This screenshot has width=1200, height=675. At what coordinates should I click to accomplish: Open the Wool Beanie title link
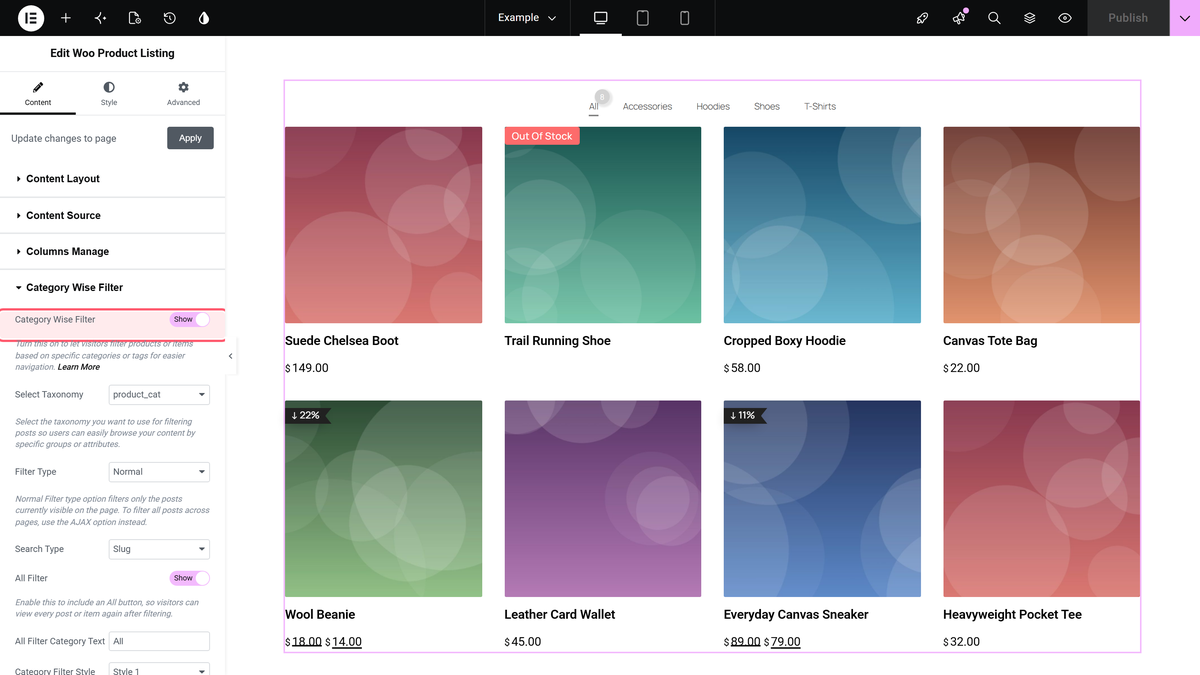pos(320,615)
